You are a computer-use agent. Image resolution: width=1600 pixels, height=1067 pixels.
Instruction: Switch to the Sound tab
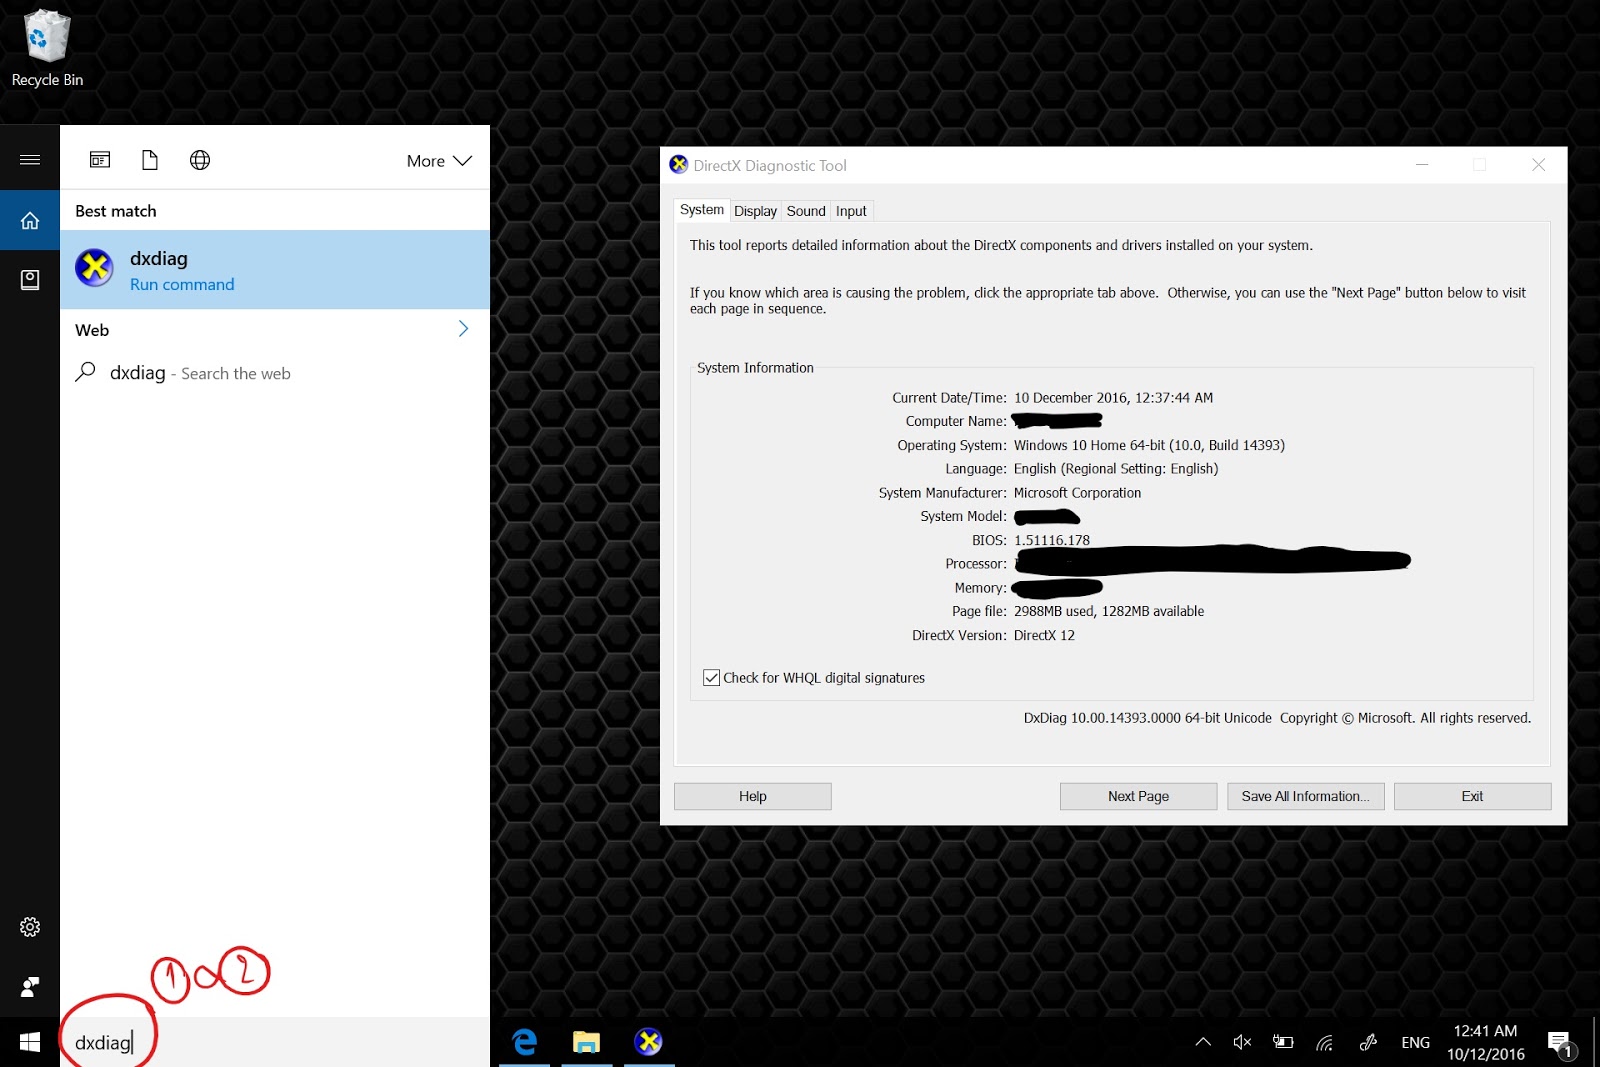tap(806, 211)
